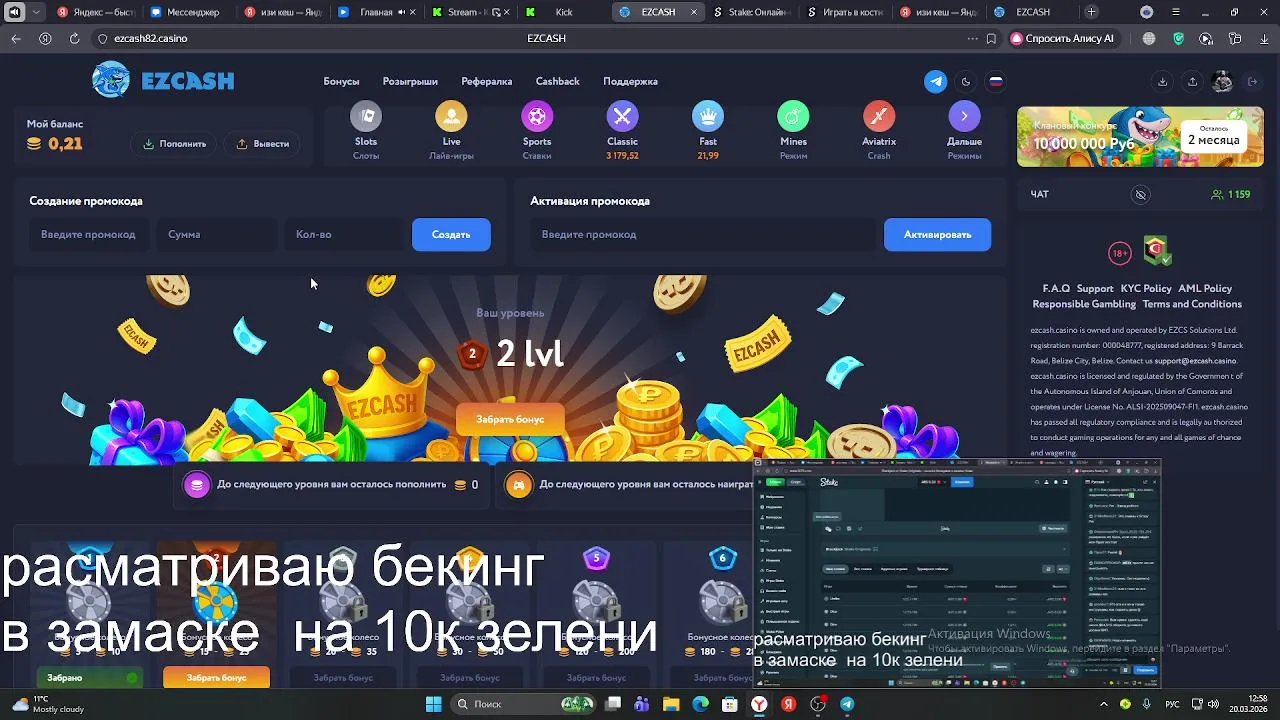Switch to the Kick browser tab
The image size is (1280, 720).
563,12
